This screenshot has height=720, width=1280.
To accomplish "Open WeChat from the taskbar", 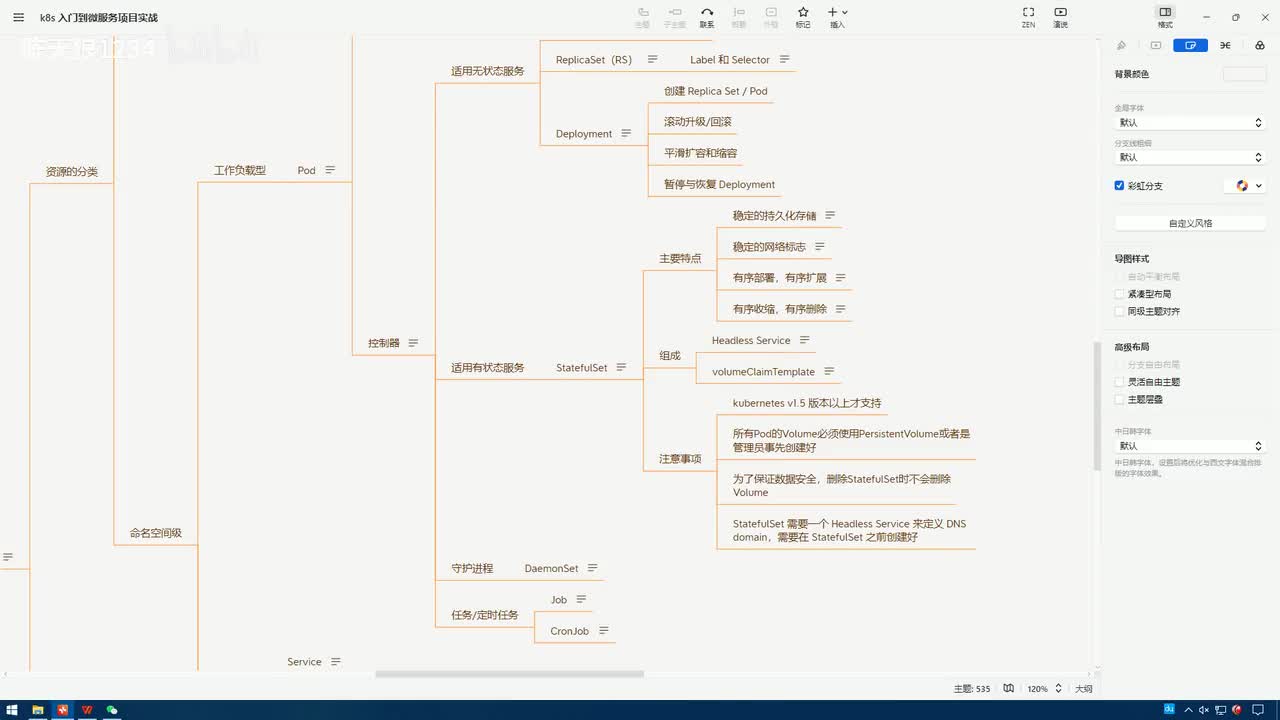I will pos(112,710).
